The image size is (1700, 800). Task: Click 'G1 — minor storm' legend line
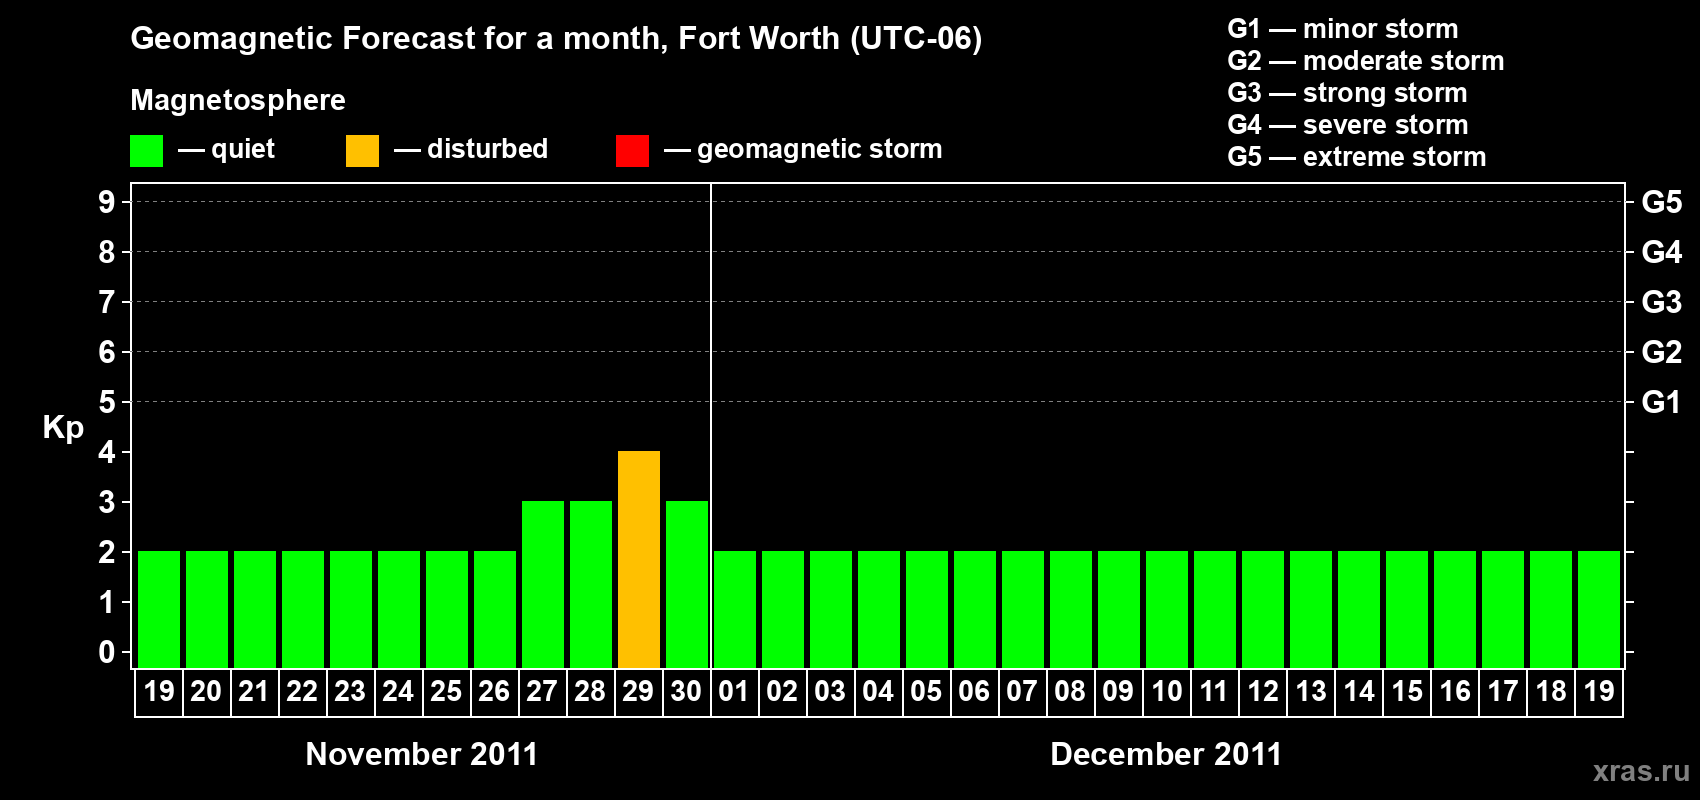pos(1343,29)
